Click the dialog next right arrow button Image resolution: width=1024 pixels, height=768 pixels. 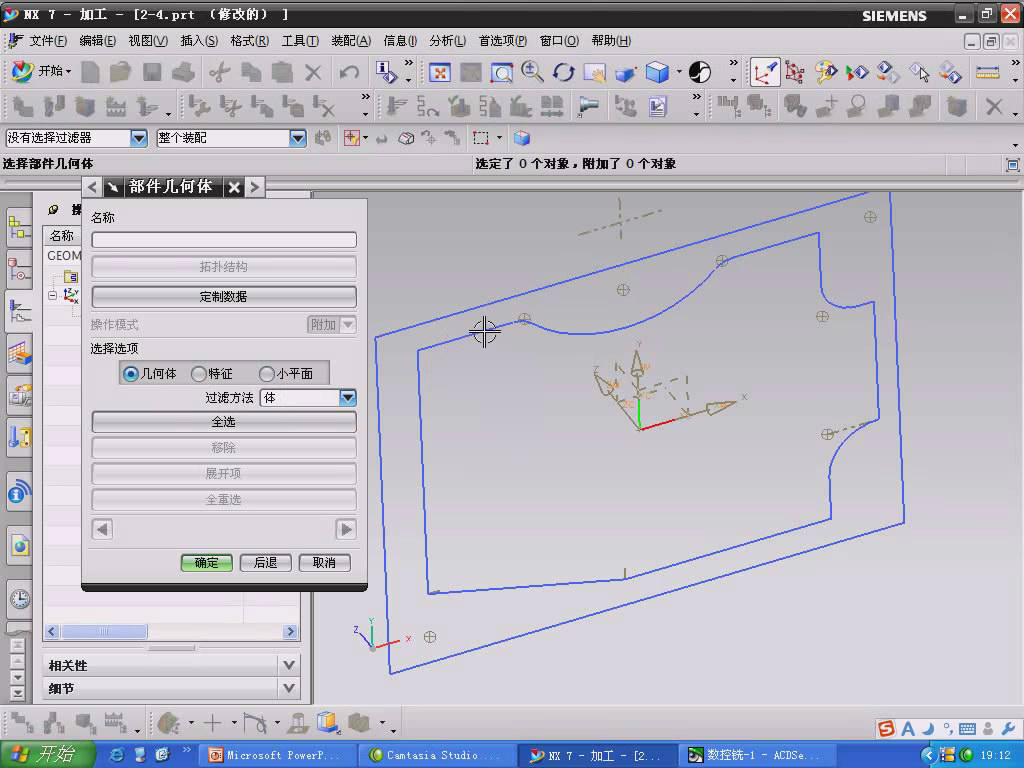tap(346, 529)
